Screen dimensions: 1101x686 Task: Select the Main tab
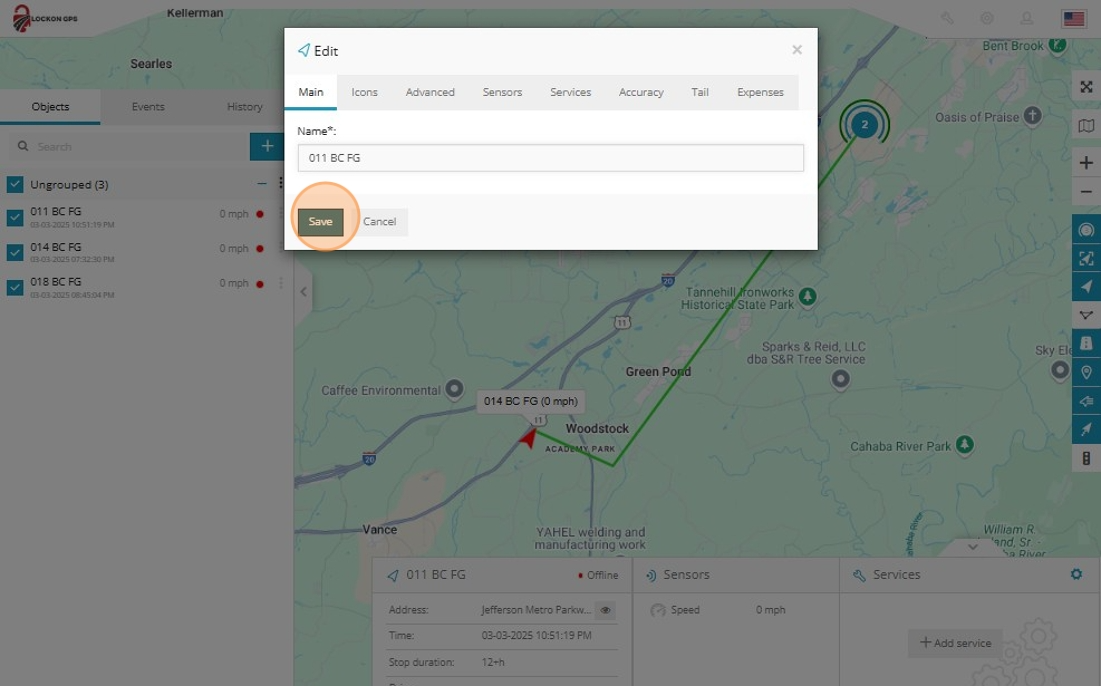tap(310, 92)
